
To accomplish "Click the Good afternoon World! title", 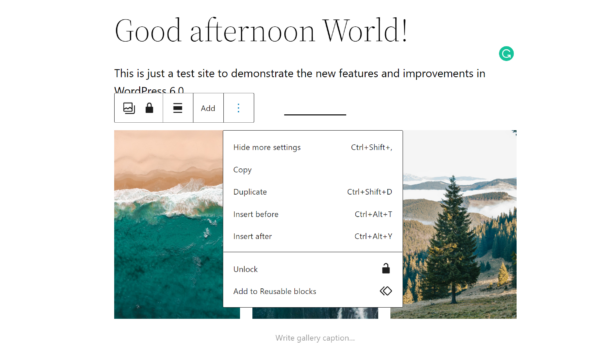I will point(261,31).
